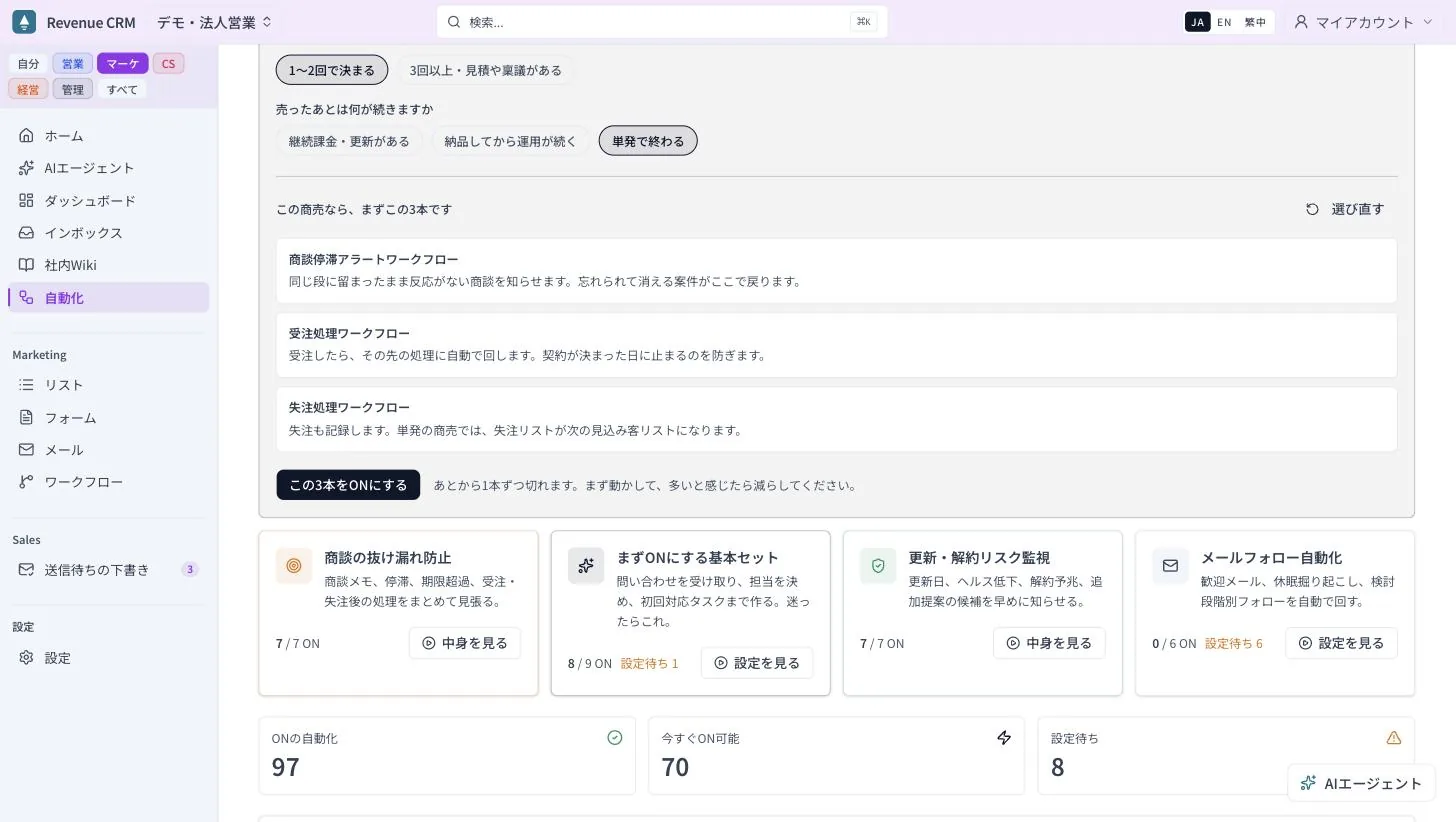Click この3本をONにする button
The image size is (1456, 822).
pos(348,485)
